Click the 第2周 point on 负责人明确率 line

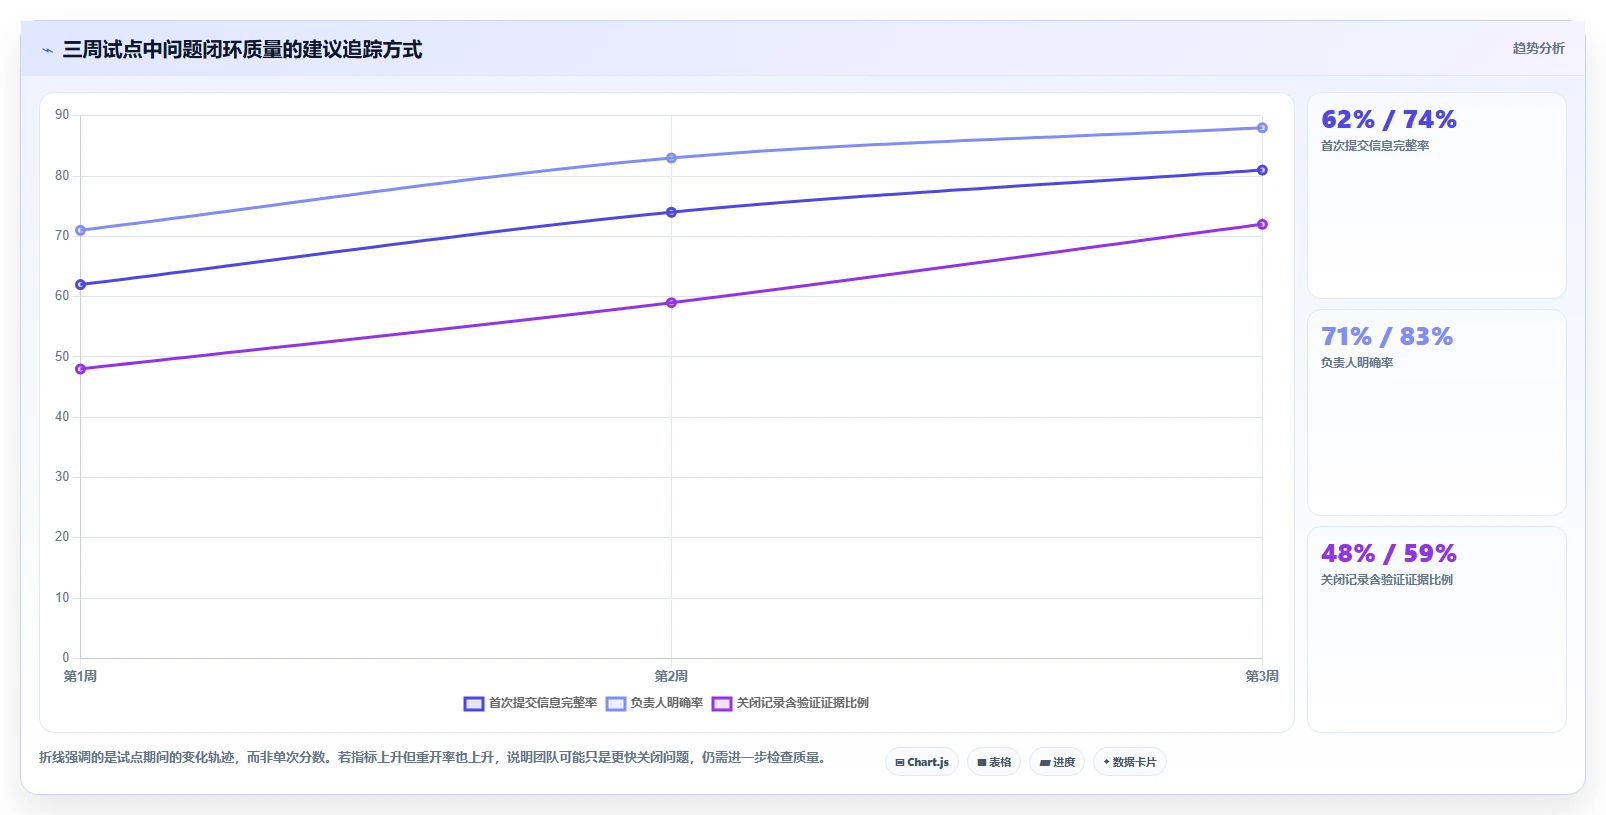(x=671, y=158)
